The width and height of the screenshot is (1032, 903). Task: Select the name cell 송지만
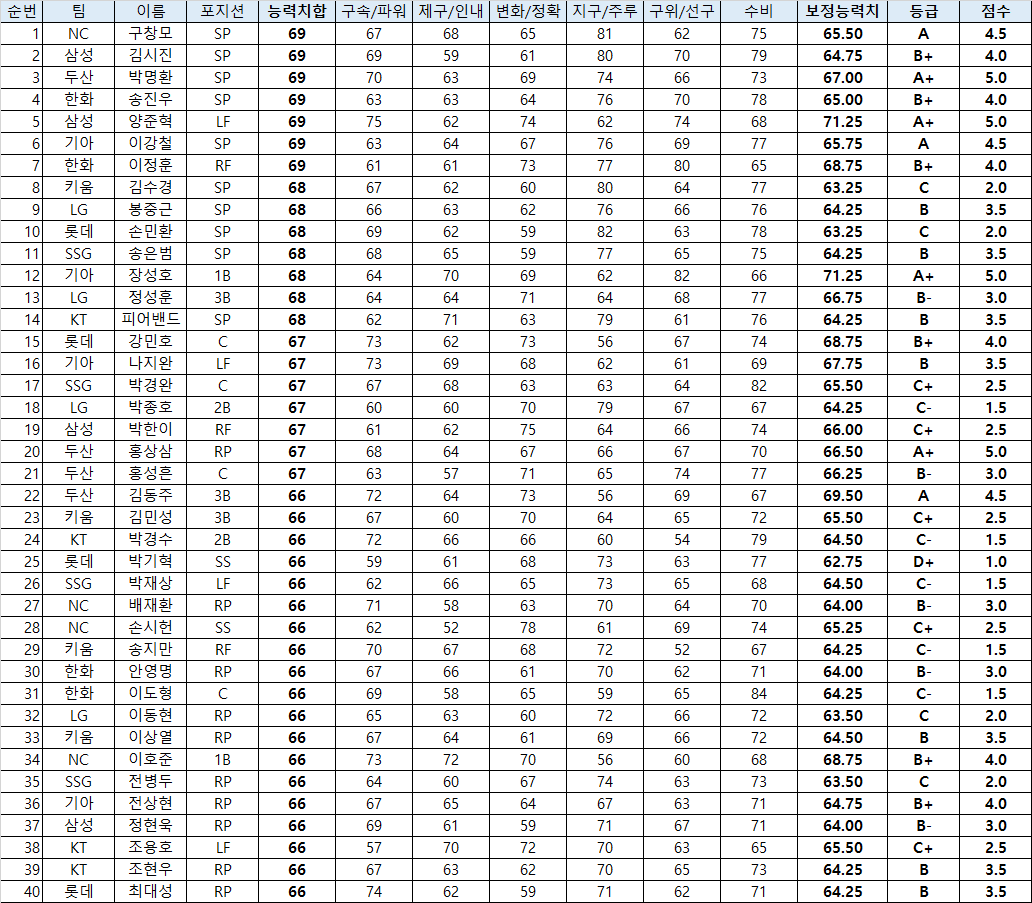coord(150,650)
